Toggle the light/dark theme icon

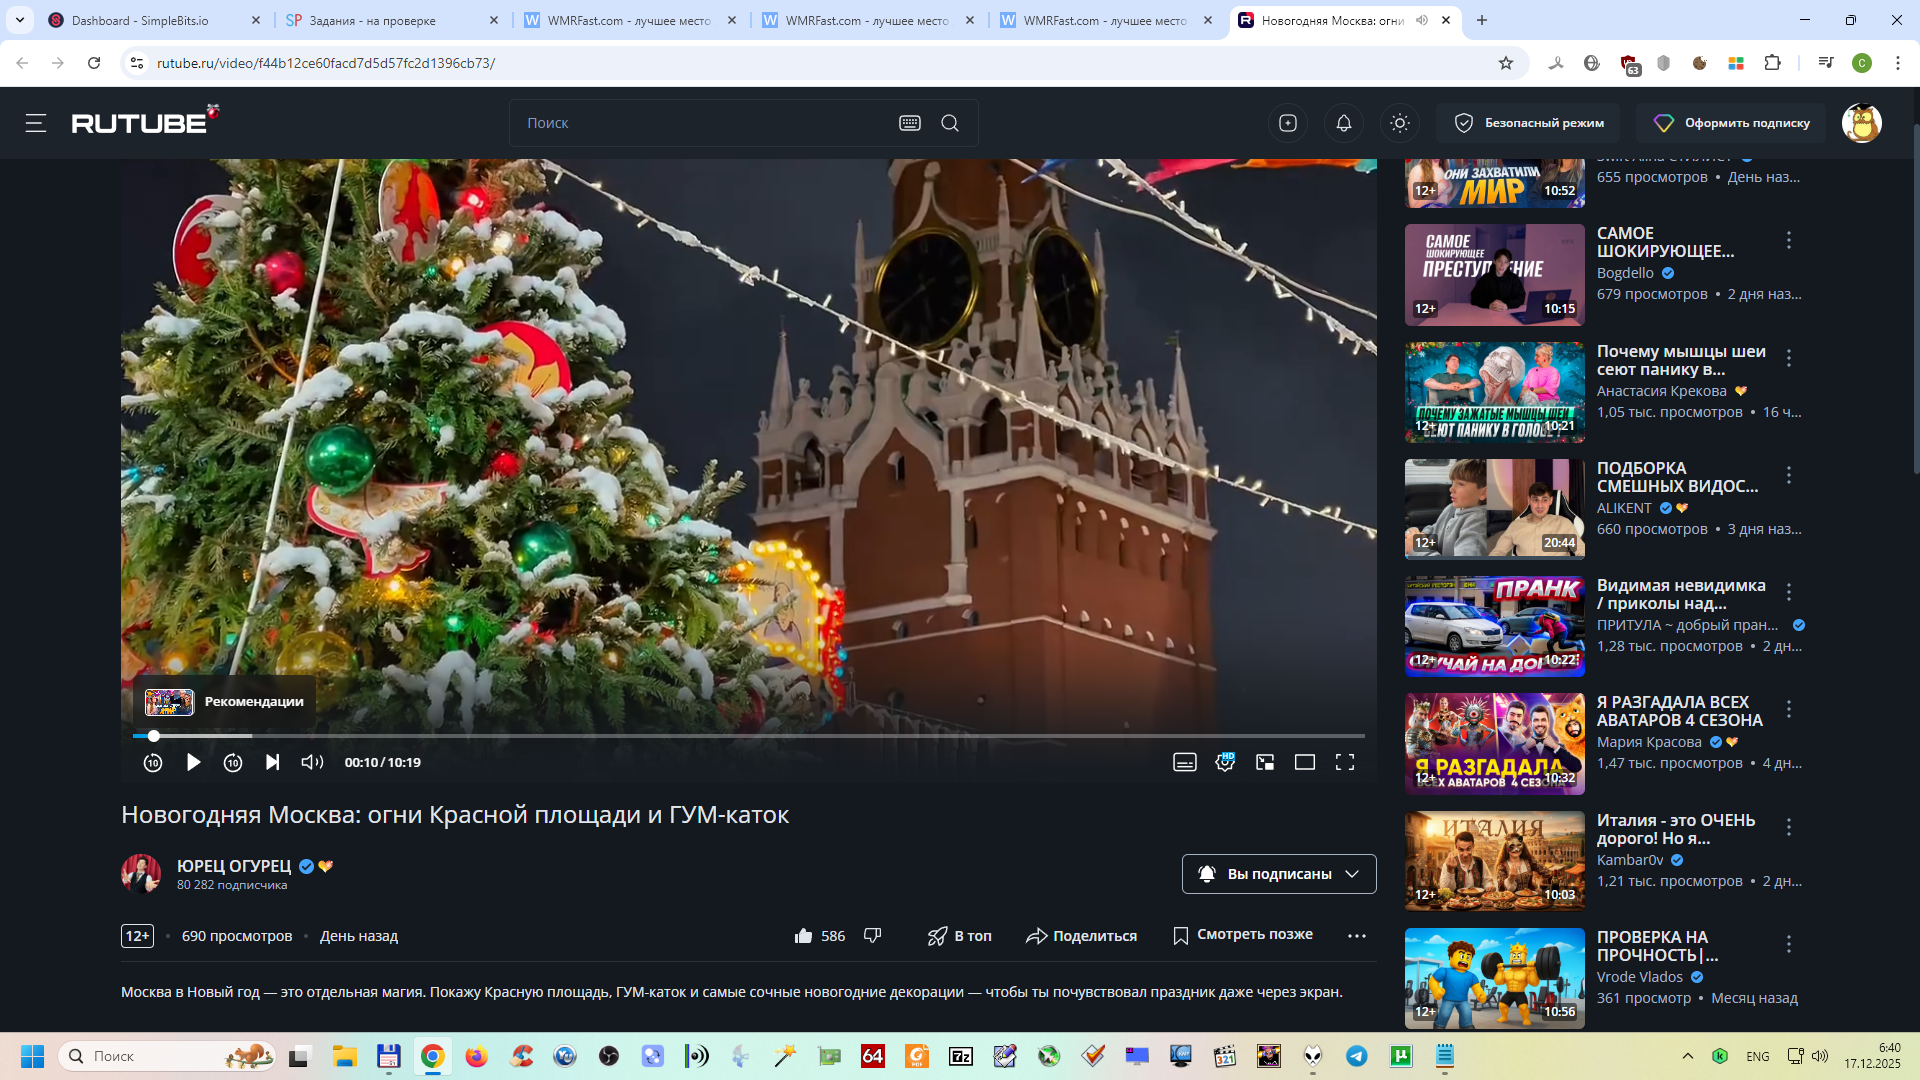1400,123
